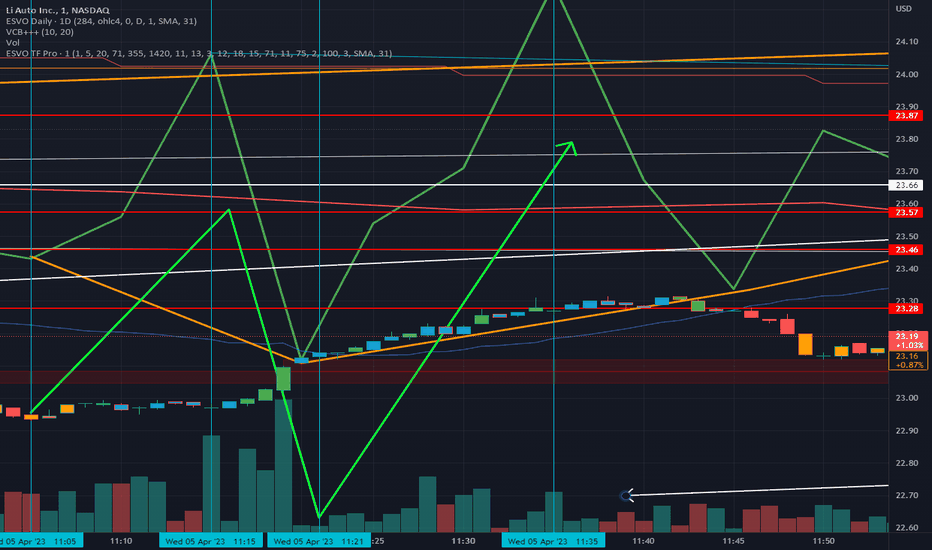This screenshot has width=932, height=550.
Task: Click the 23.16 +0.87% orange price label
Action: coord(908,360)
